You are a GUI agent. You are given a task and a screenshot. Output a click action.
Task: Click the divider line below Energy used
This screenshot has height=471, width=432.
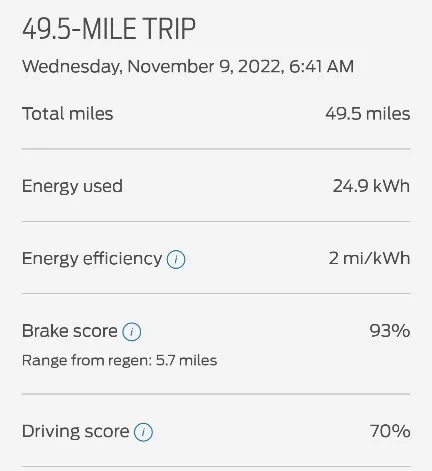(216, 221)
